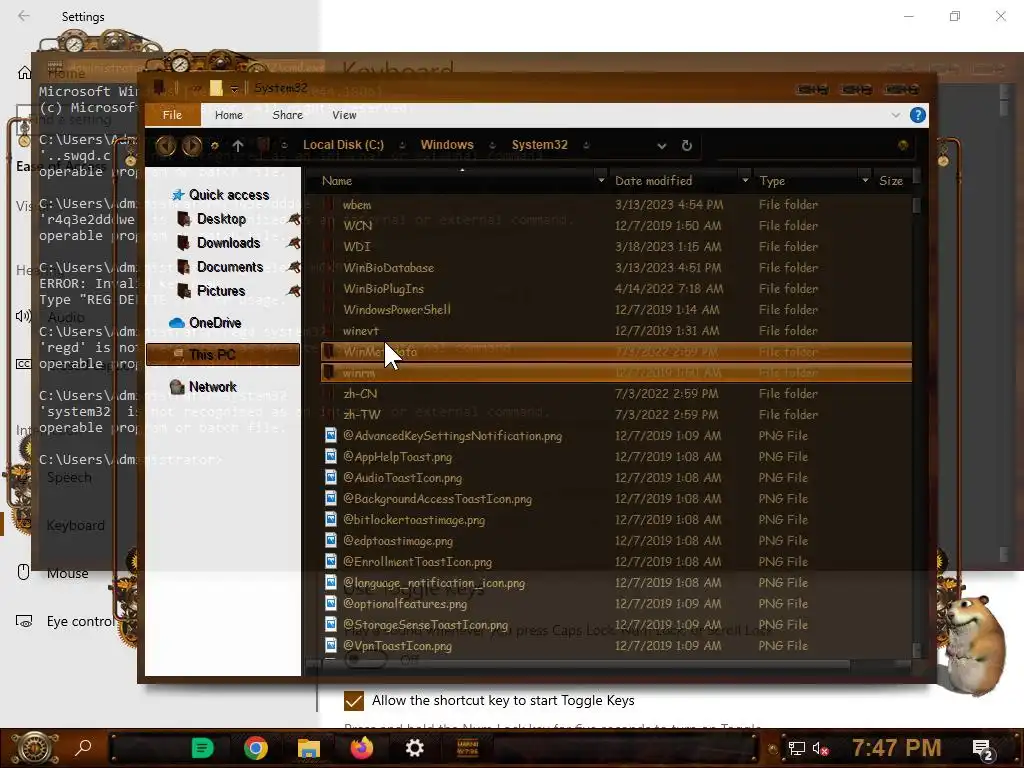Click @edptoastimage.png file icon

point(331,540)
